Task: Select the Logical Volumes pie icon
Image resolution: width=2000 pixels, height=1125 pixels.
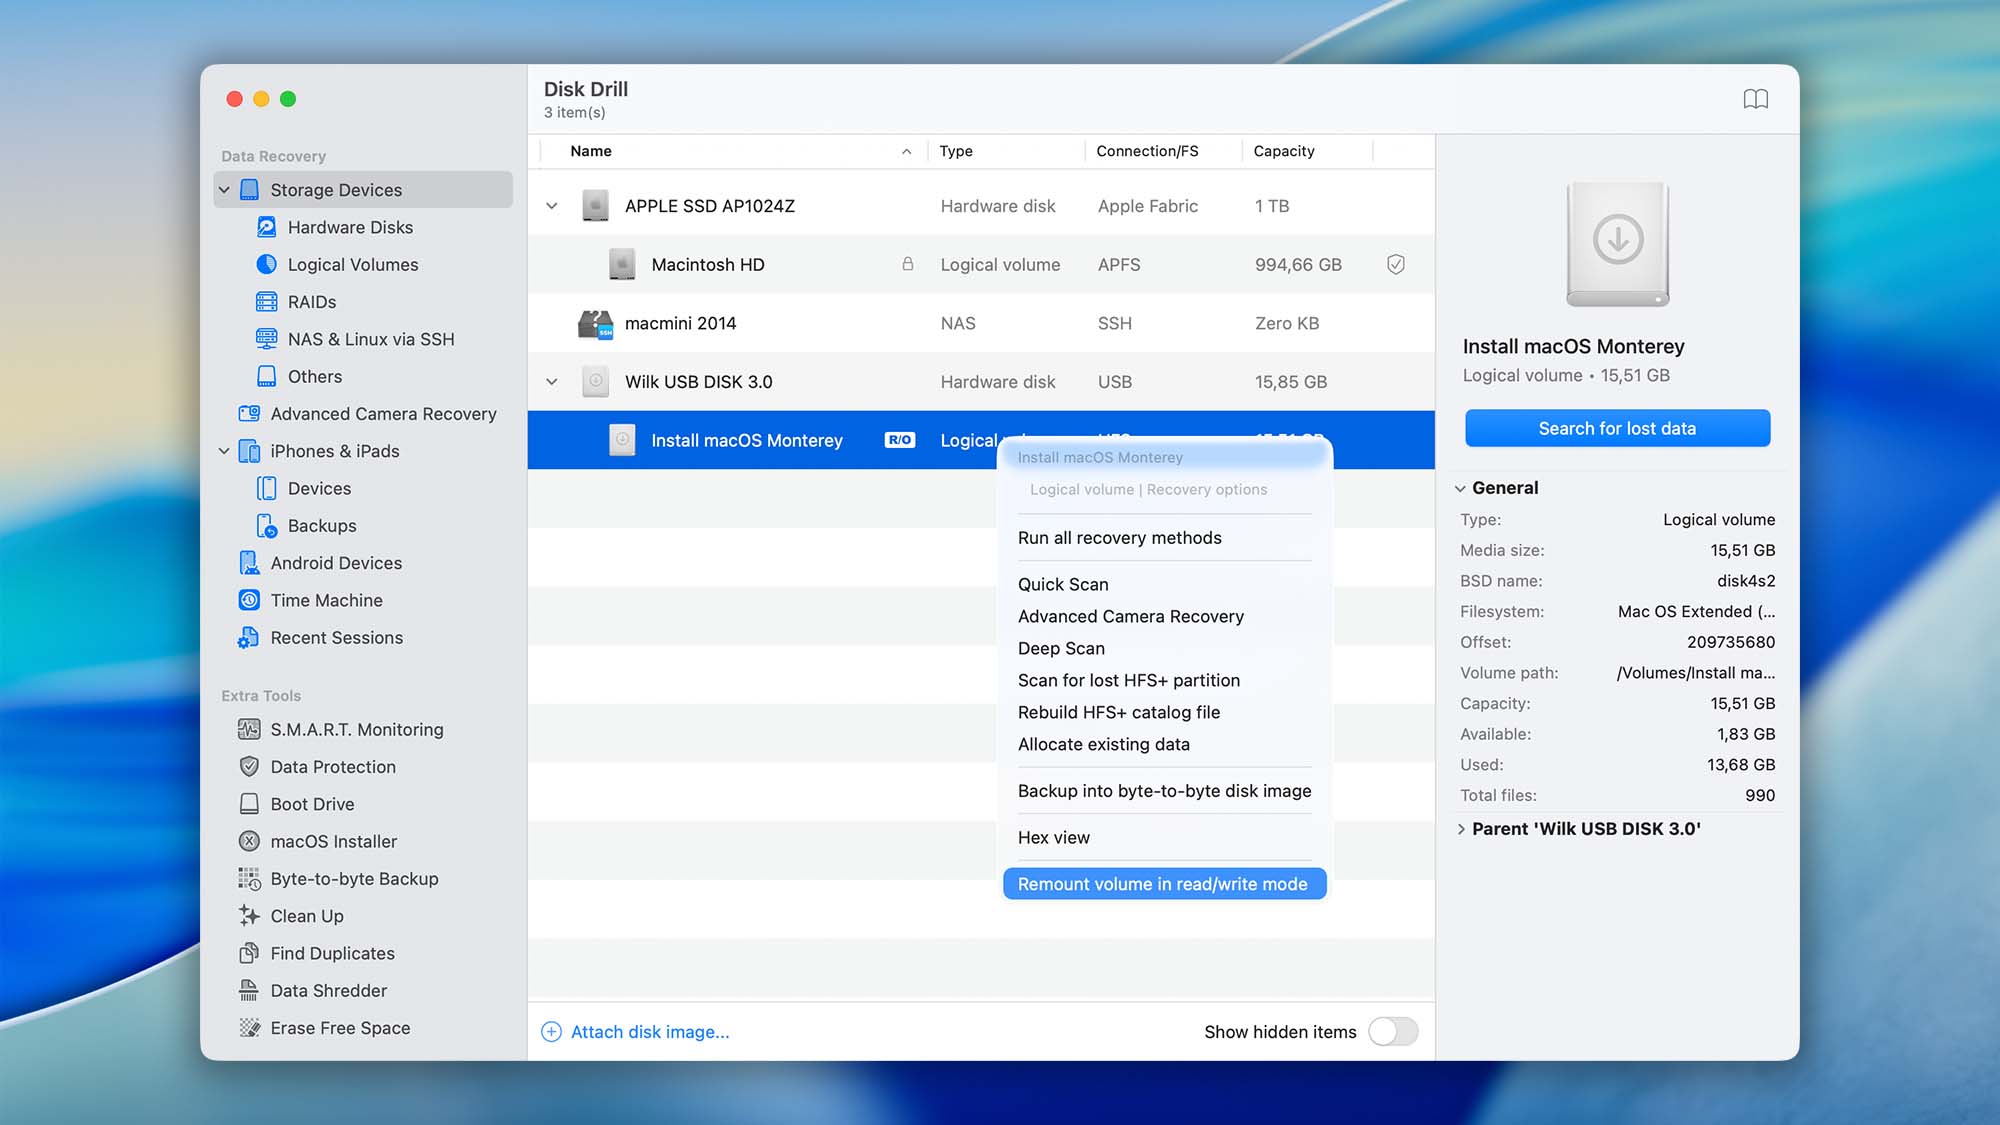Action: click(266, 264)
